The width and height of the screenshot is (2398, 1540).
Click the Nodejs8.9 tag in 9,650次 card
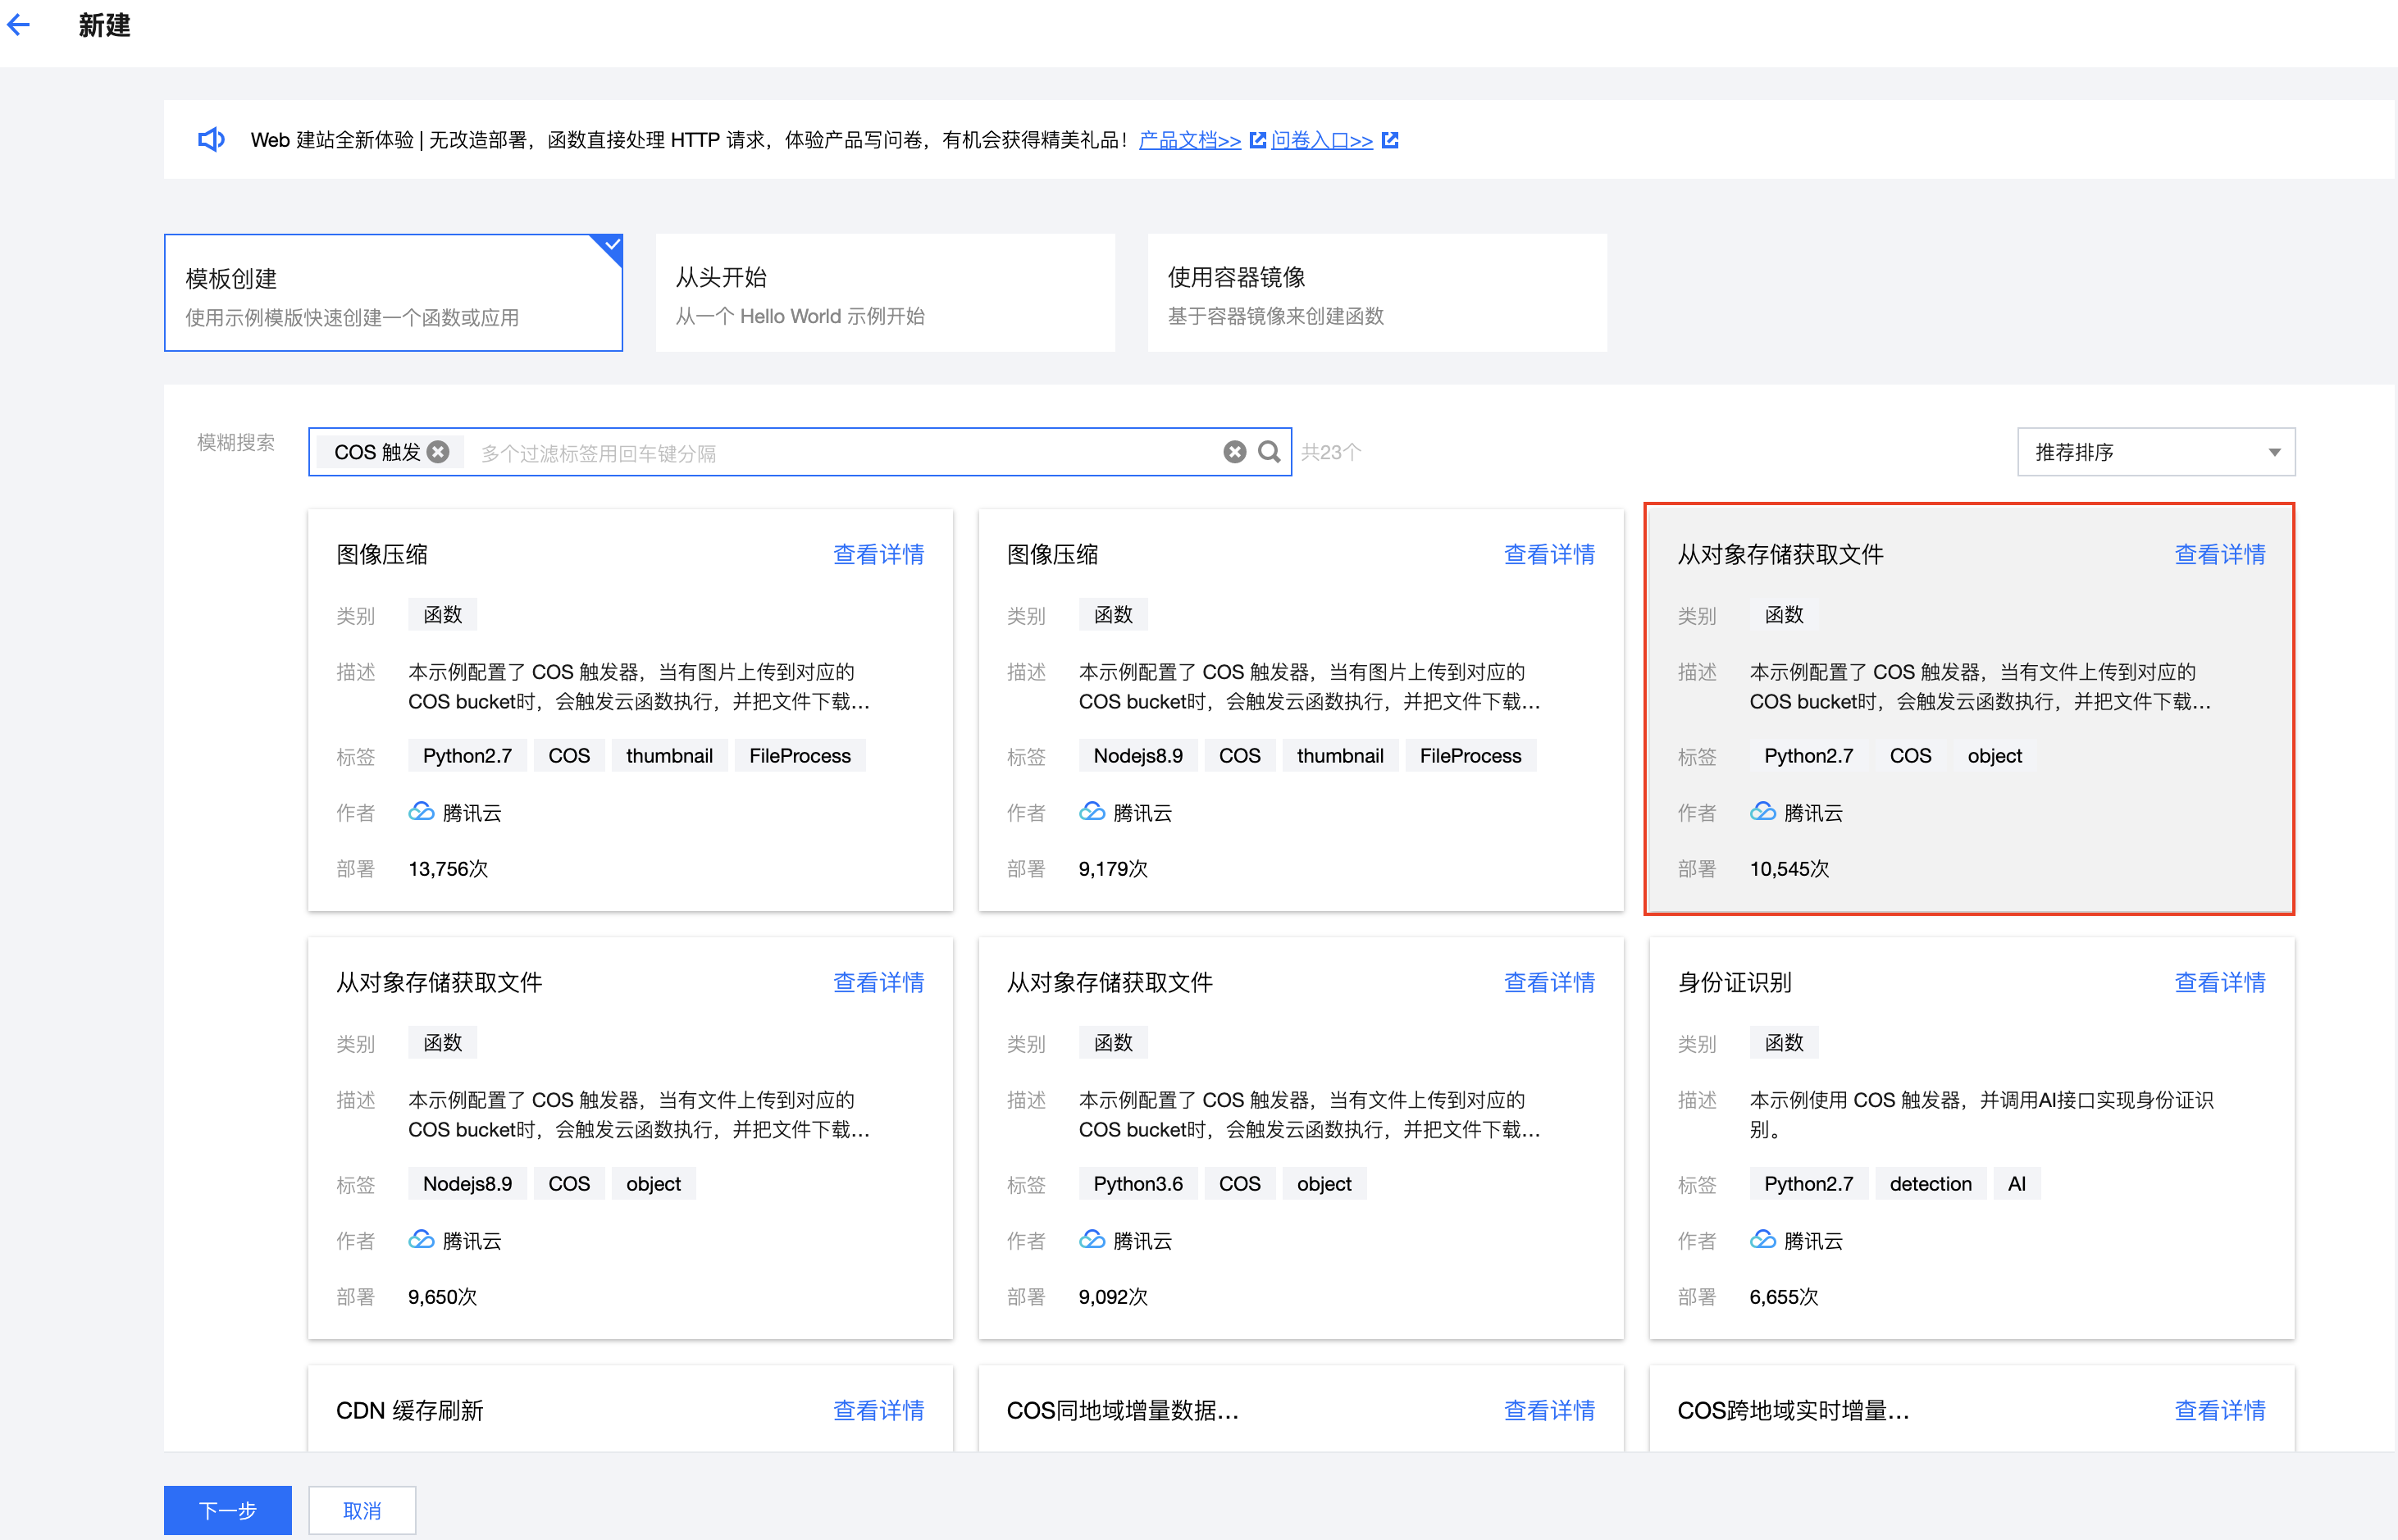pos(467,1184)
